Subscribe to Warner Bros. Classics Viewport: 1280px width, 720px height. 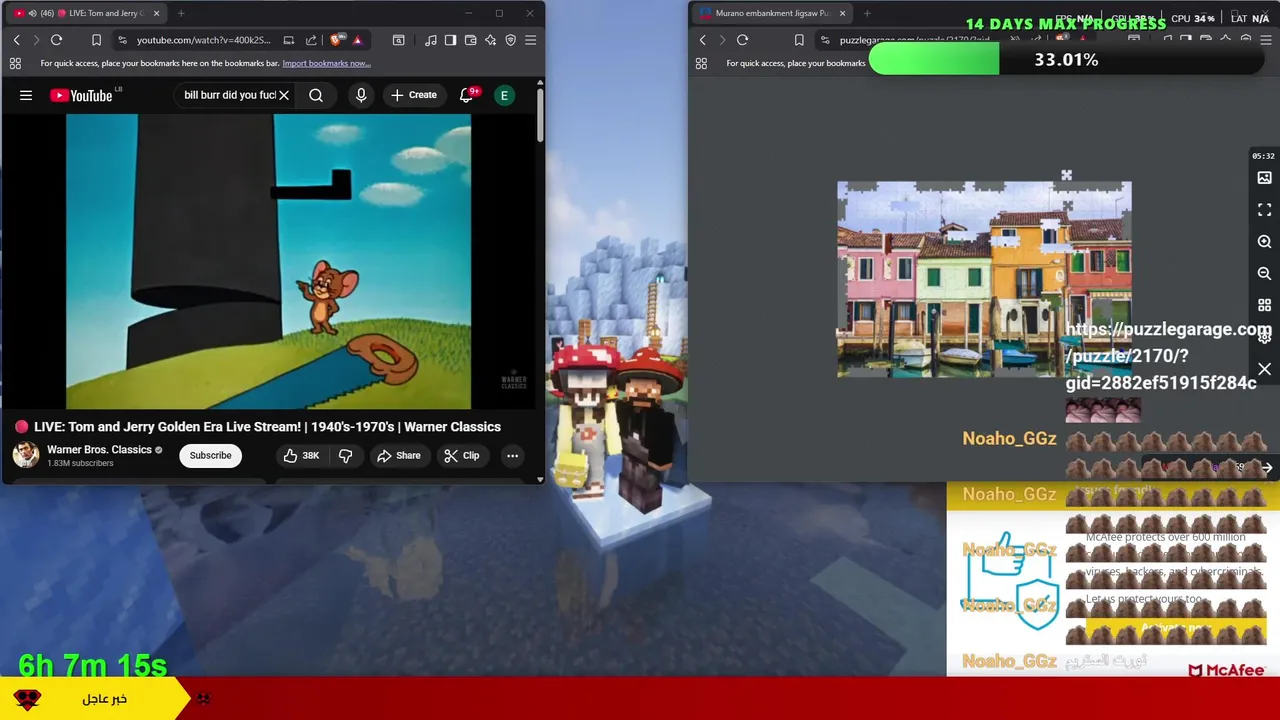tap(210, 455)
